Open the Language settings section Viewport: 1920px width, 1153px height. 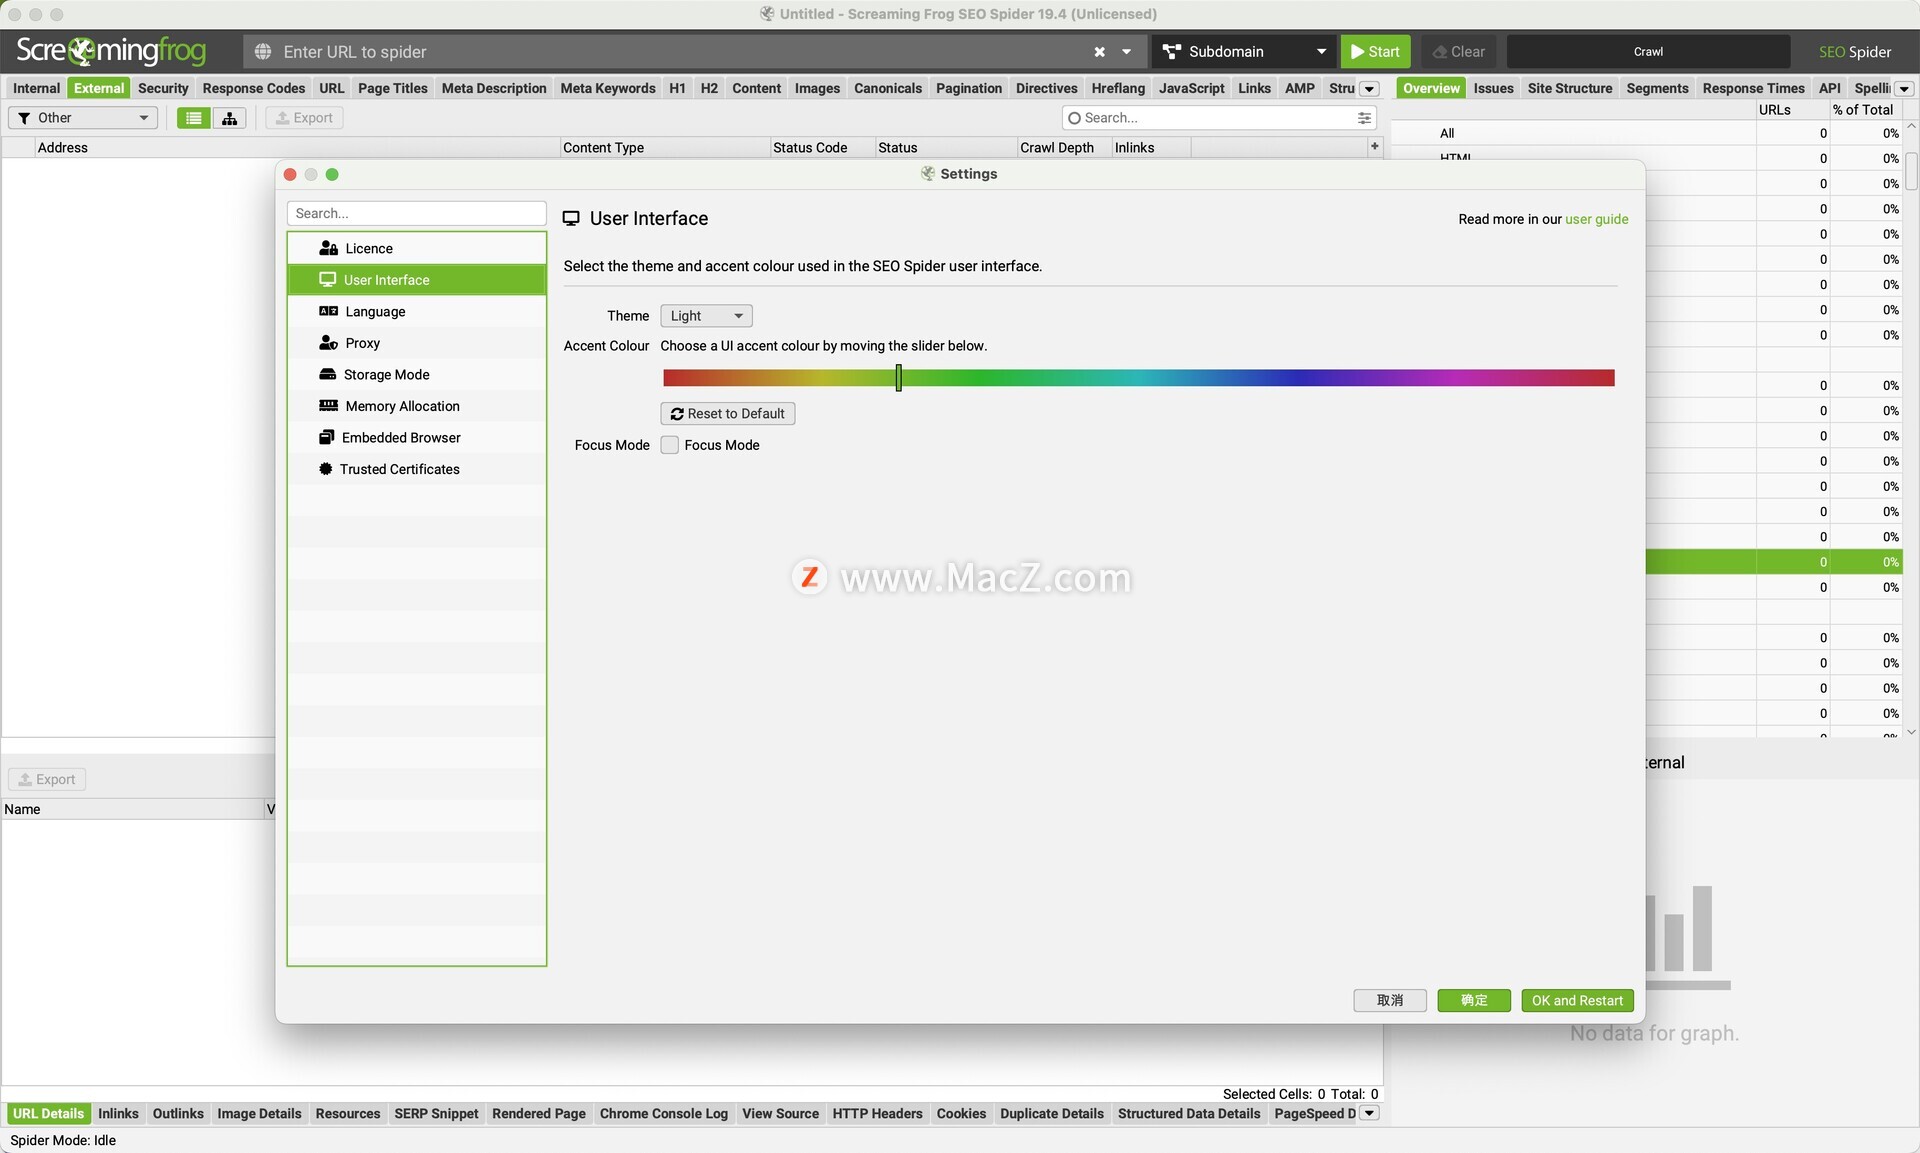(416, 311)
